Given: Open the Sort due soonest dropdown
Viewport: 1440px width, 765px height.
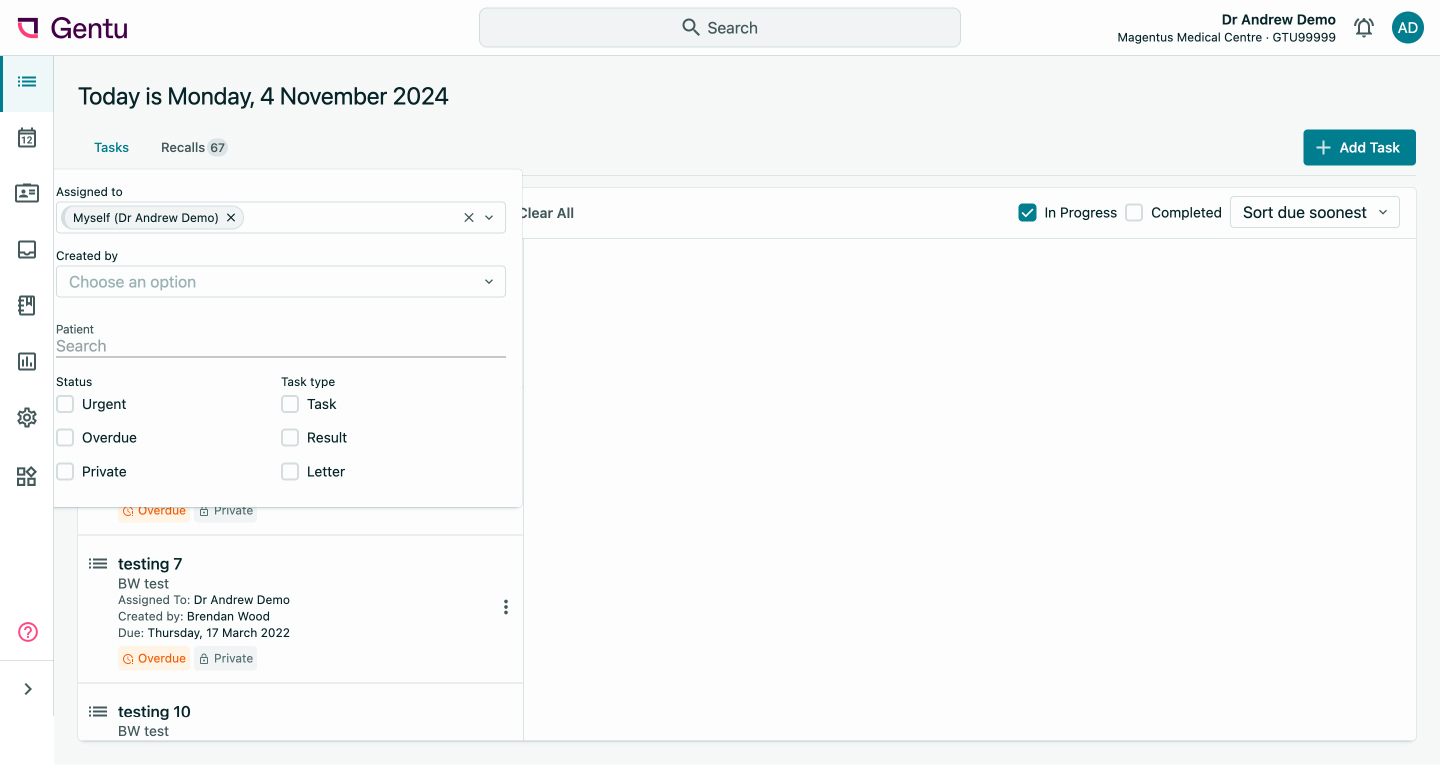Looking at the screenshot, I should pos(1314,212).
